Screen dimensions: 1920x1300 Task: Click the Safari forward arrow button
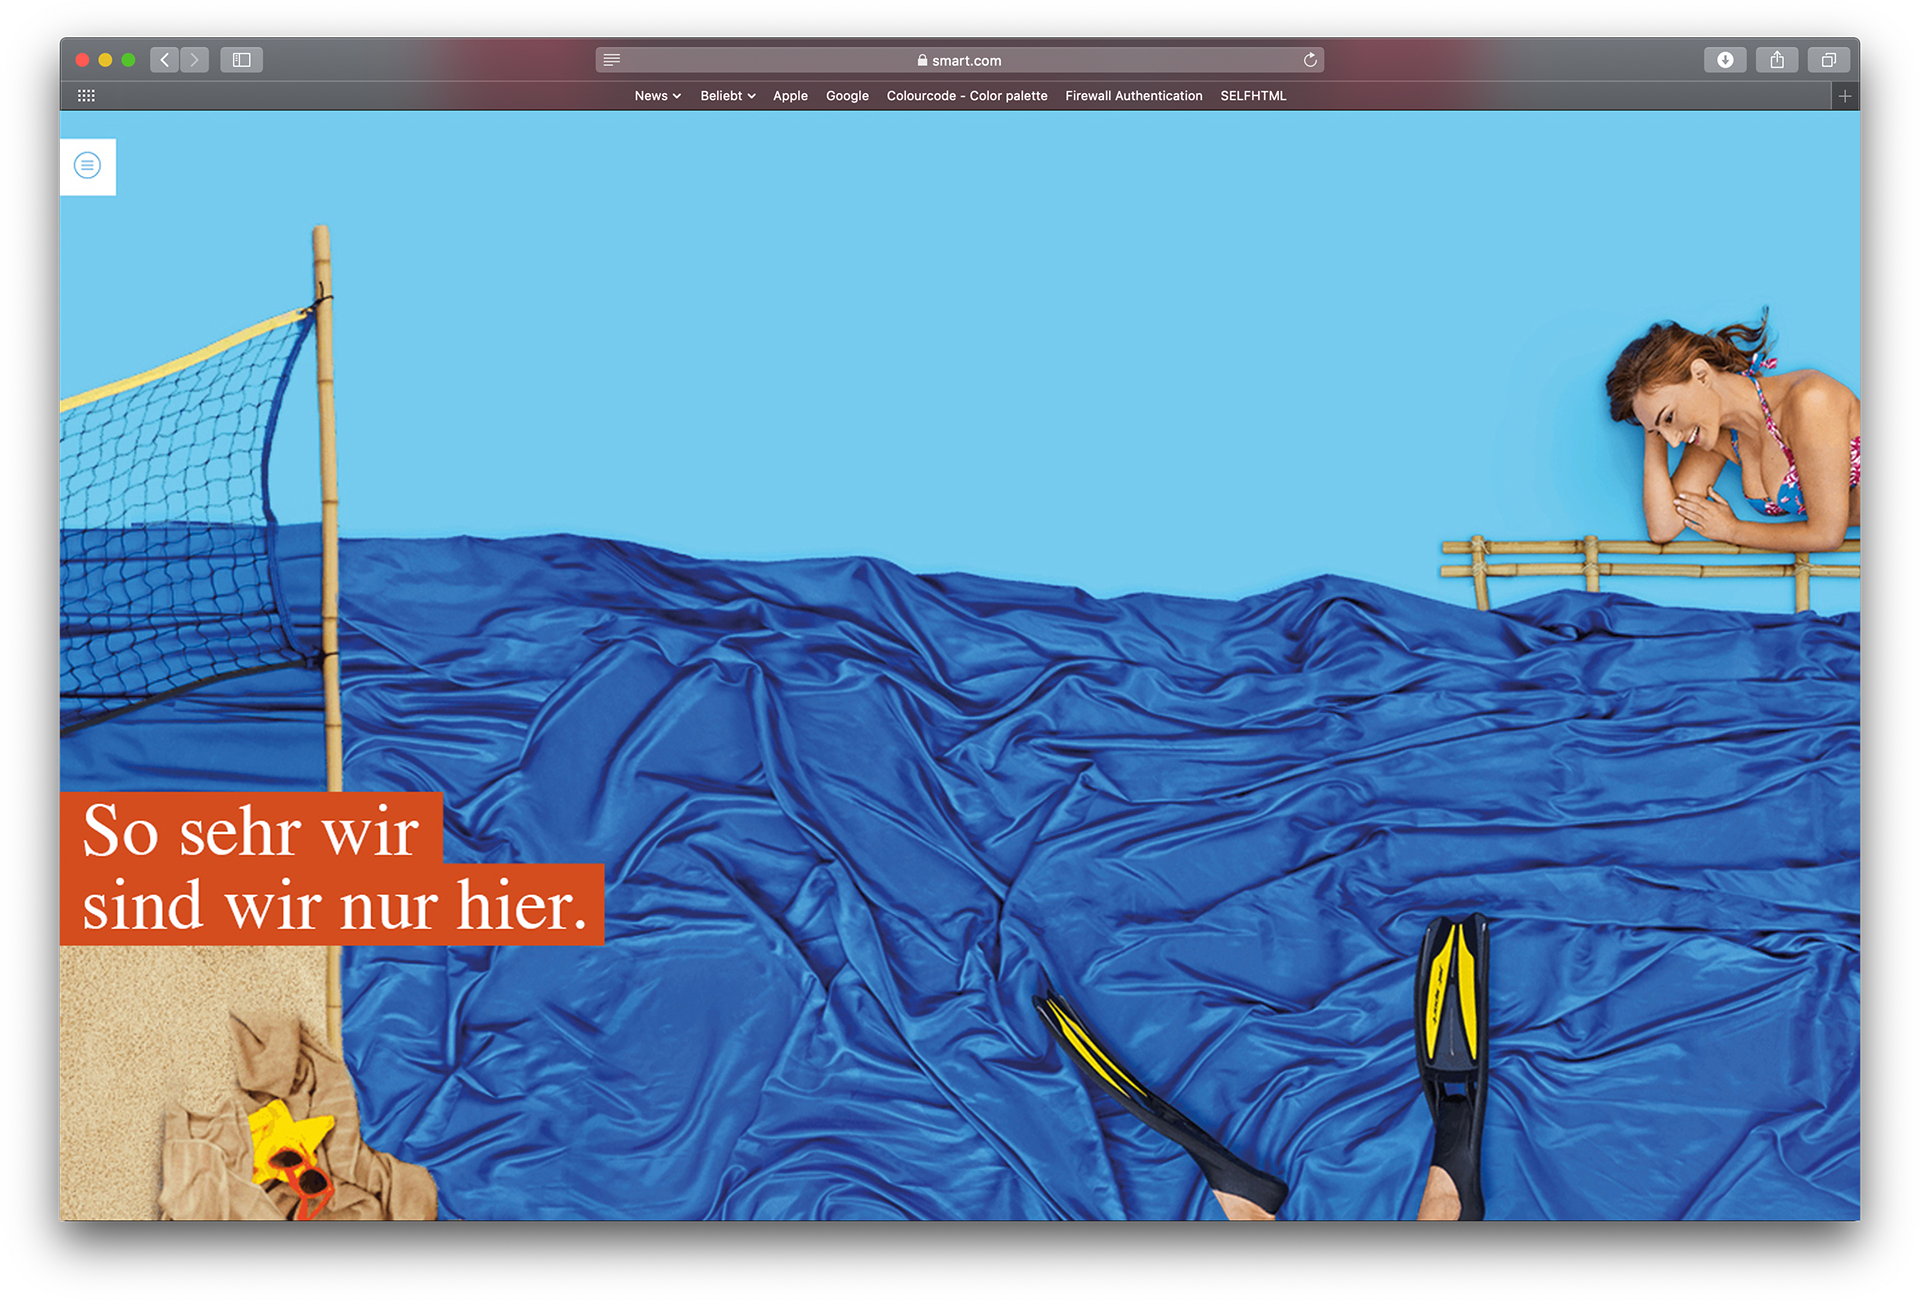point(195,60)
